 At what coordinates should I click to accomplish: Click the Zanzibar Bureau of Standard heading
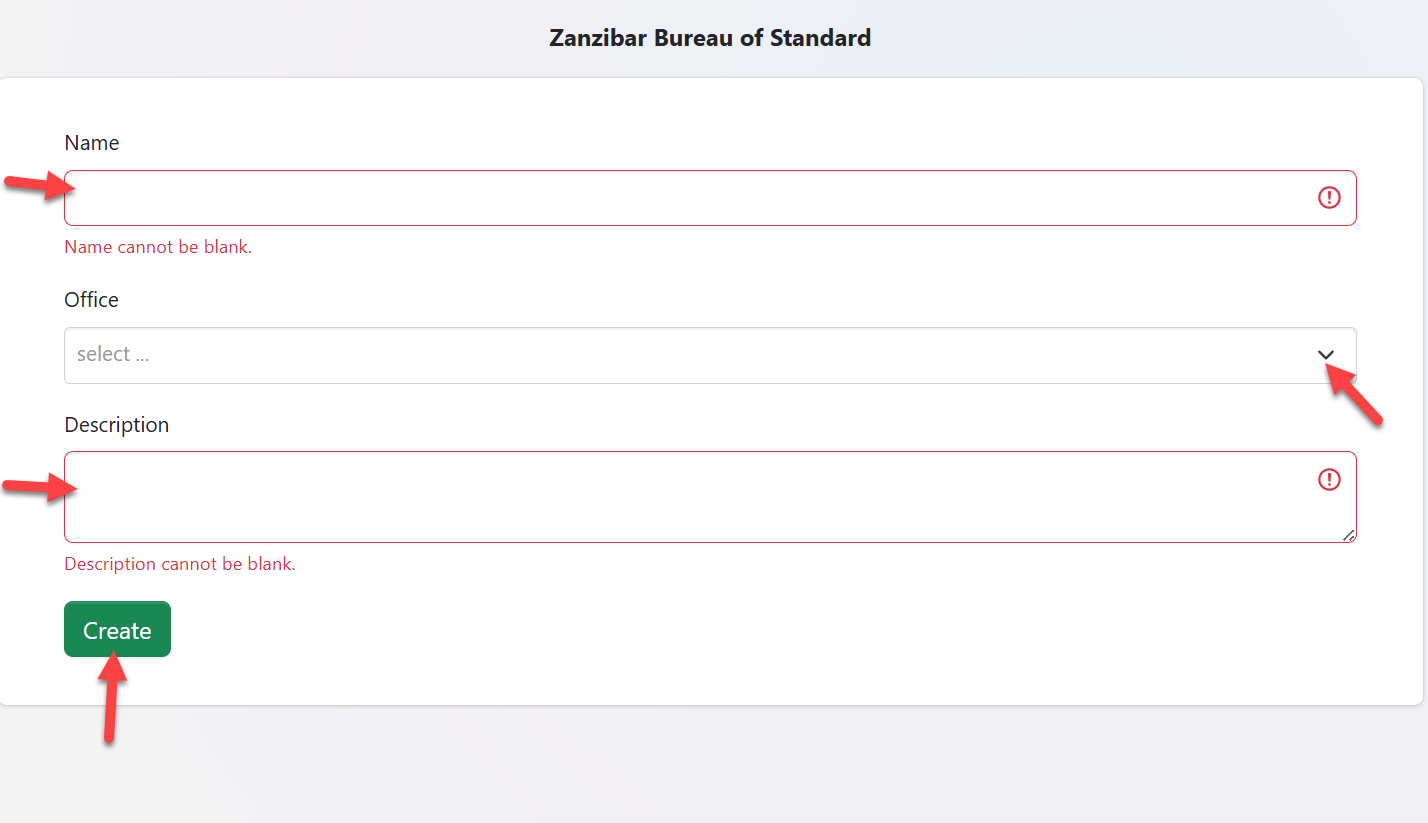(710, 38)
